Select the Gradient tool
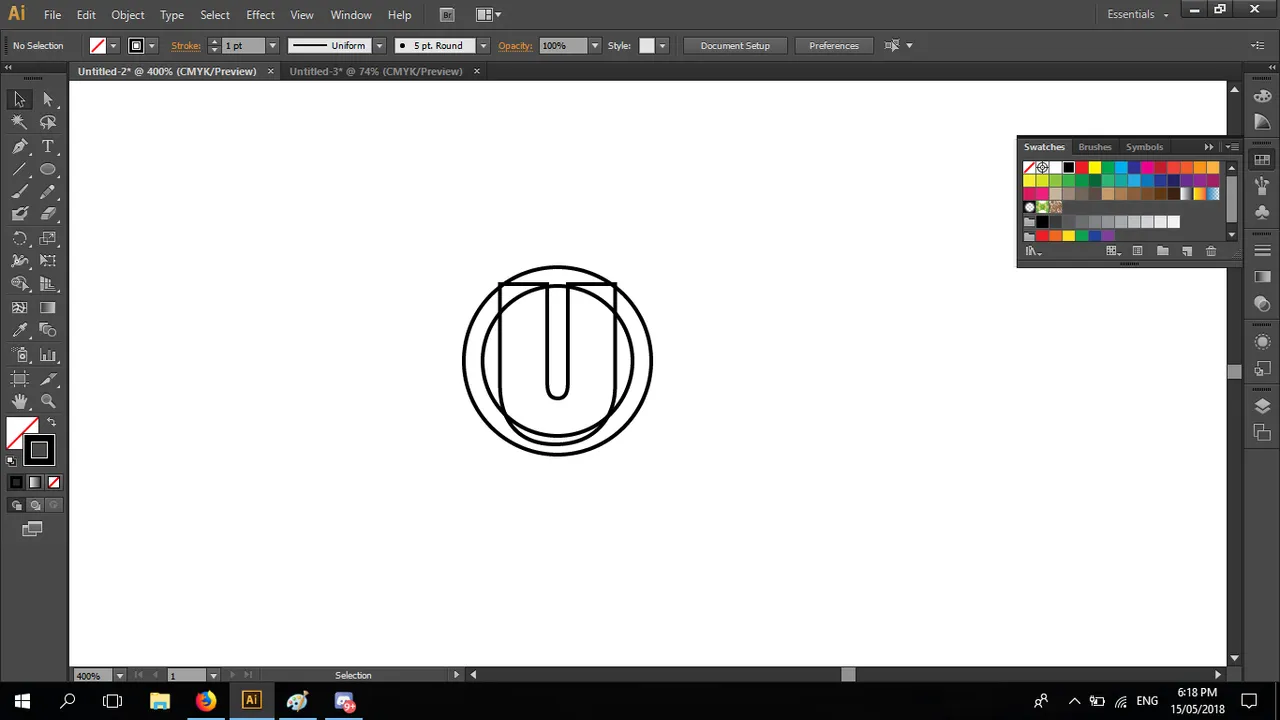 48,308
